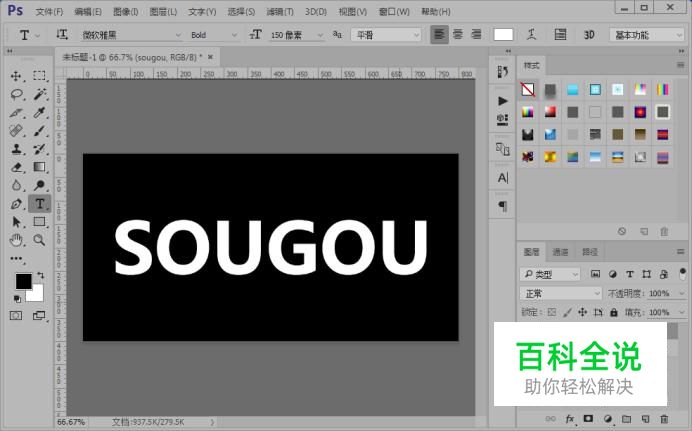Toggle Quick Mask mode
692x431 pixels.
click(16, 315)
